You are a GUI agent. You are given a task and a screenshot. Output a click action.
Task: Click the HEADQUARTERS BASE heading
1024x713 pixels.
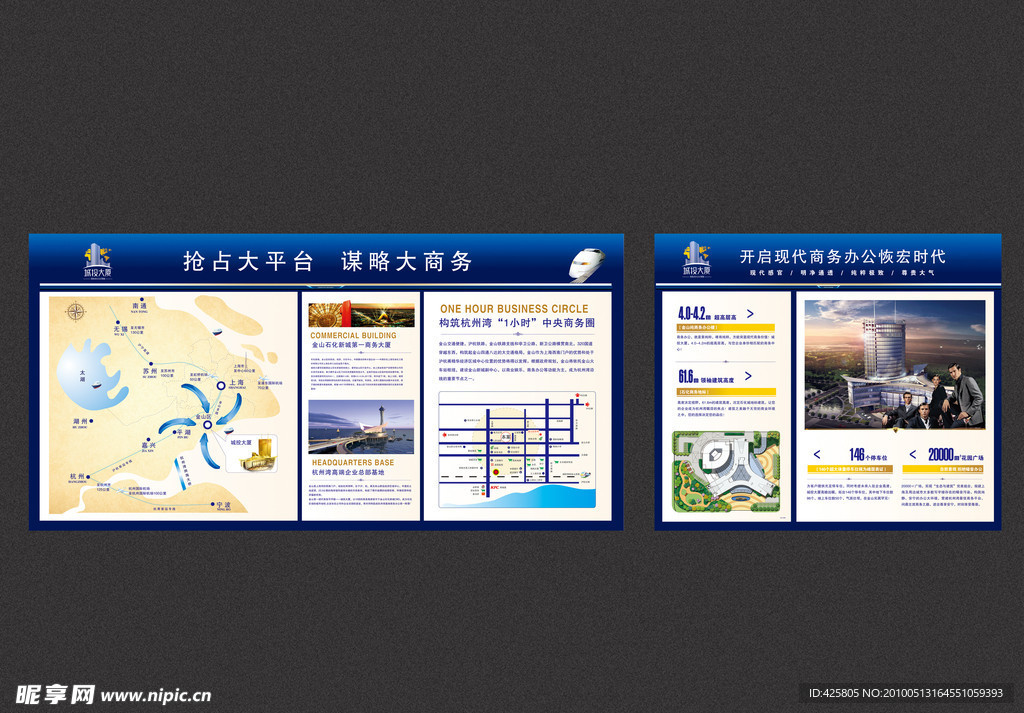[351, 463]
